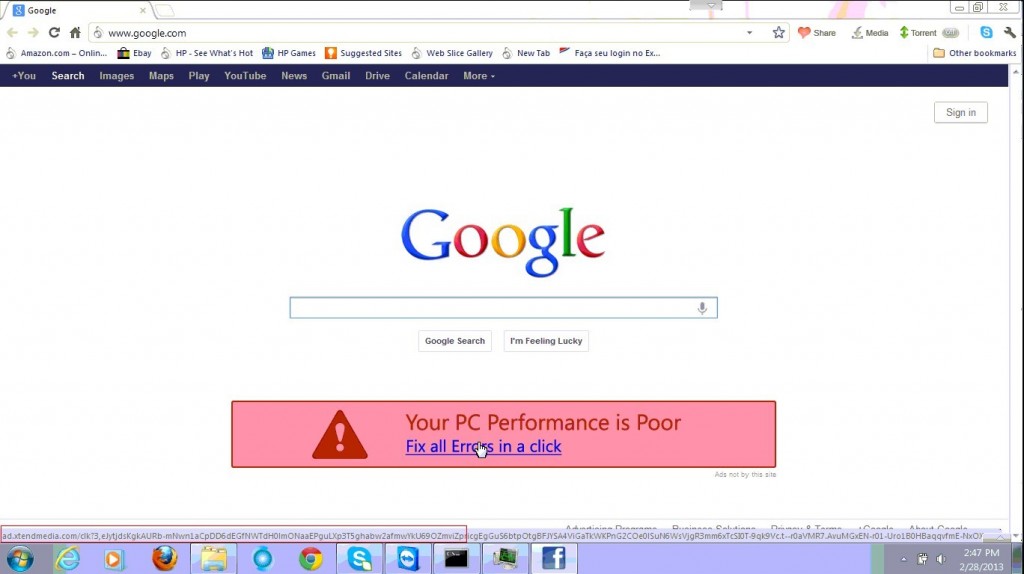Screen dimensions: 1024x574
Task: Open Other bookmarks folder
Action: [x=974, y=53]
